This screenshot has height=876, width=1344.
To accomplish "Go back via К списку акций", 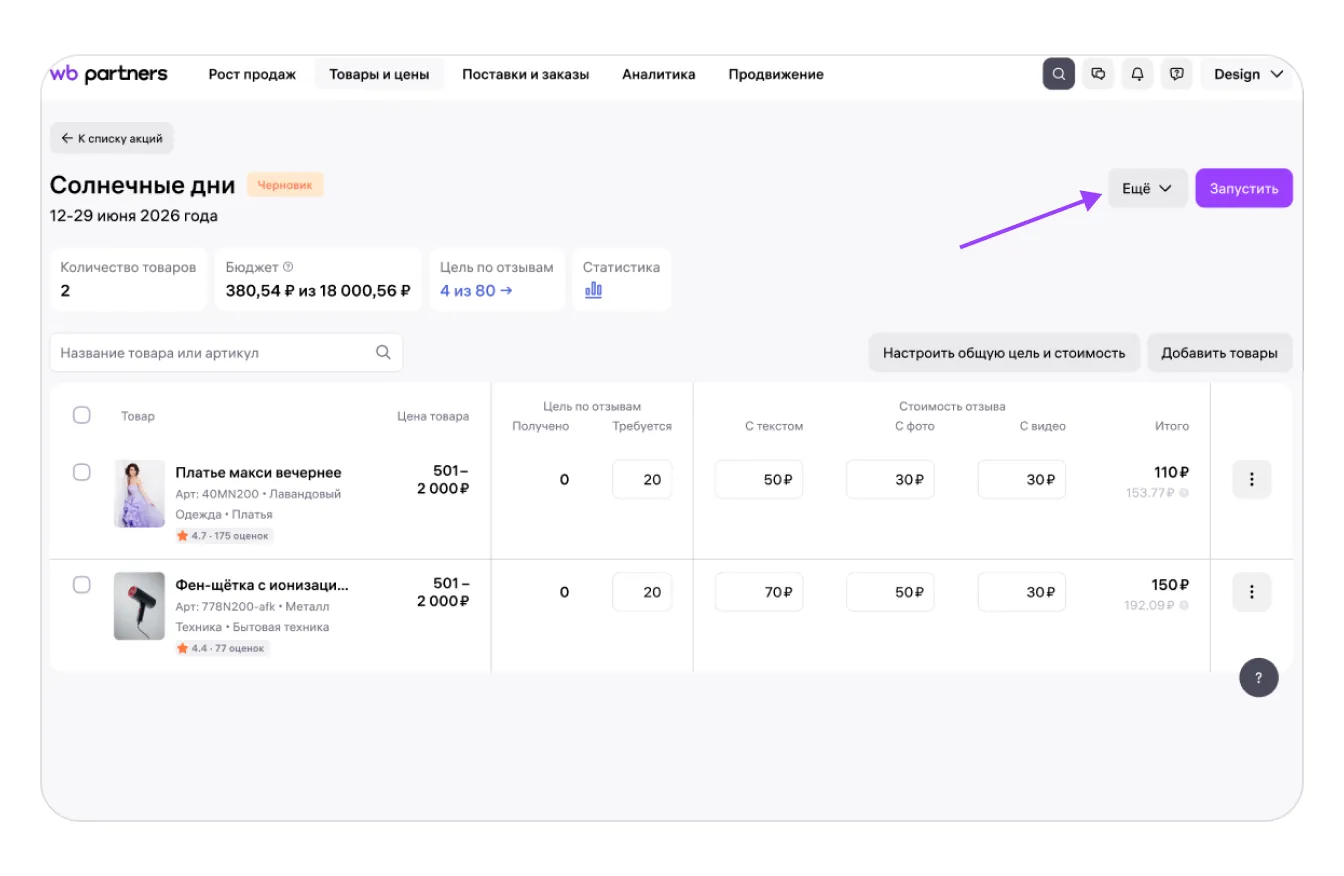I will click(112, 138).
